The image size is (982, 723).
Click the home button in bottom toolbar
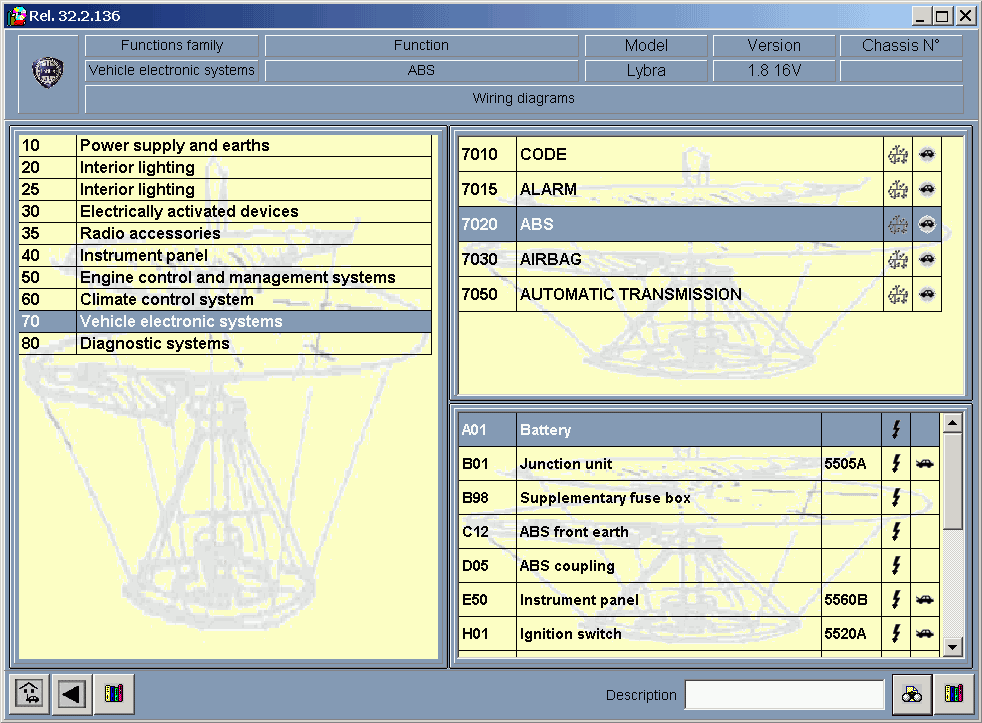pyautogui.click(x=29, y=694)
